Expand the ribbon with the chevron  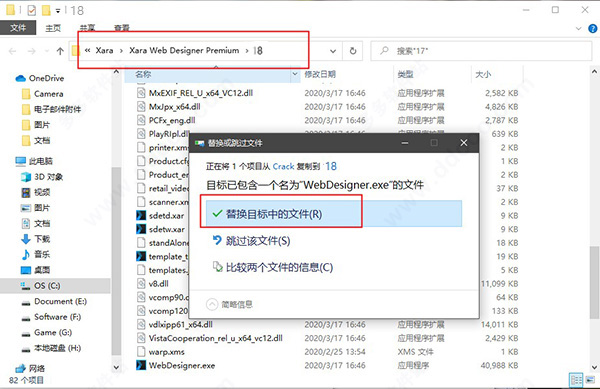coord(579,28)
